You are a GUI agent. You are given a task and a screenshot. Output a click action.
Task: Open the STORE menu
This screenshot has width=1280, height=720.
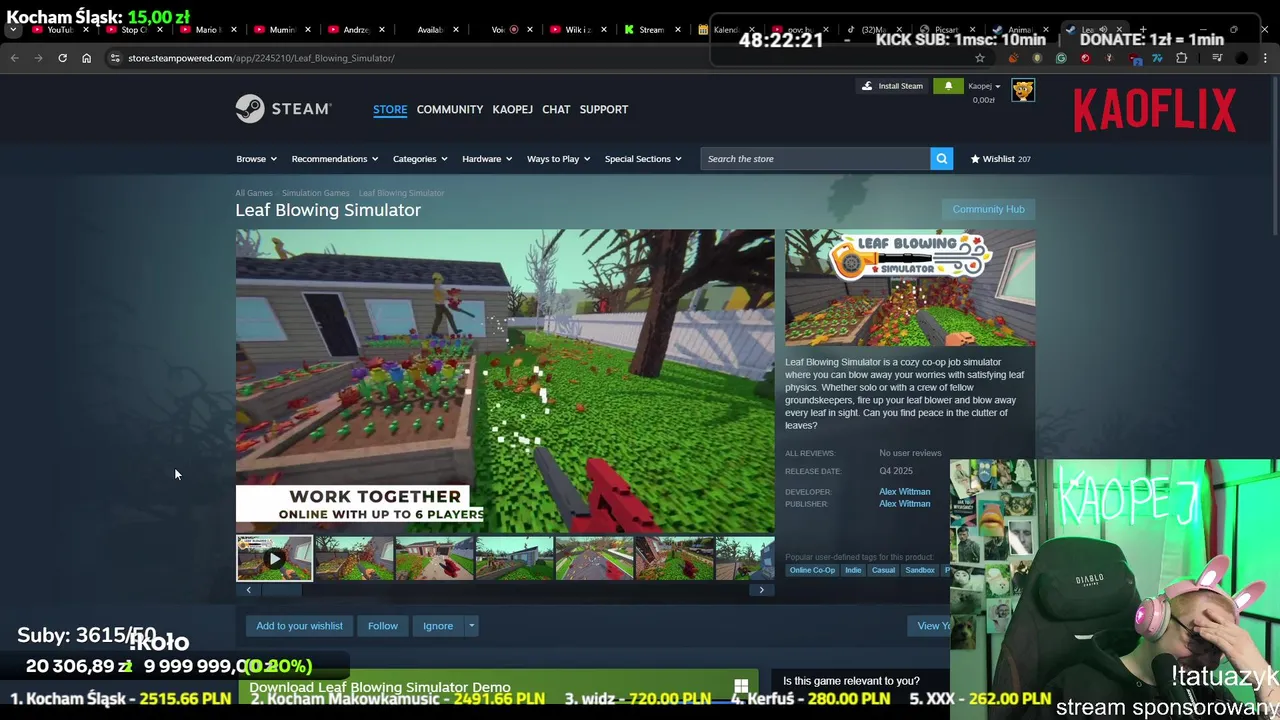tap(390, 109)
